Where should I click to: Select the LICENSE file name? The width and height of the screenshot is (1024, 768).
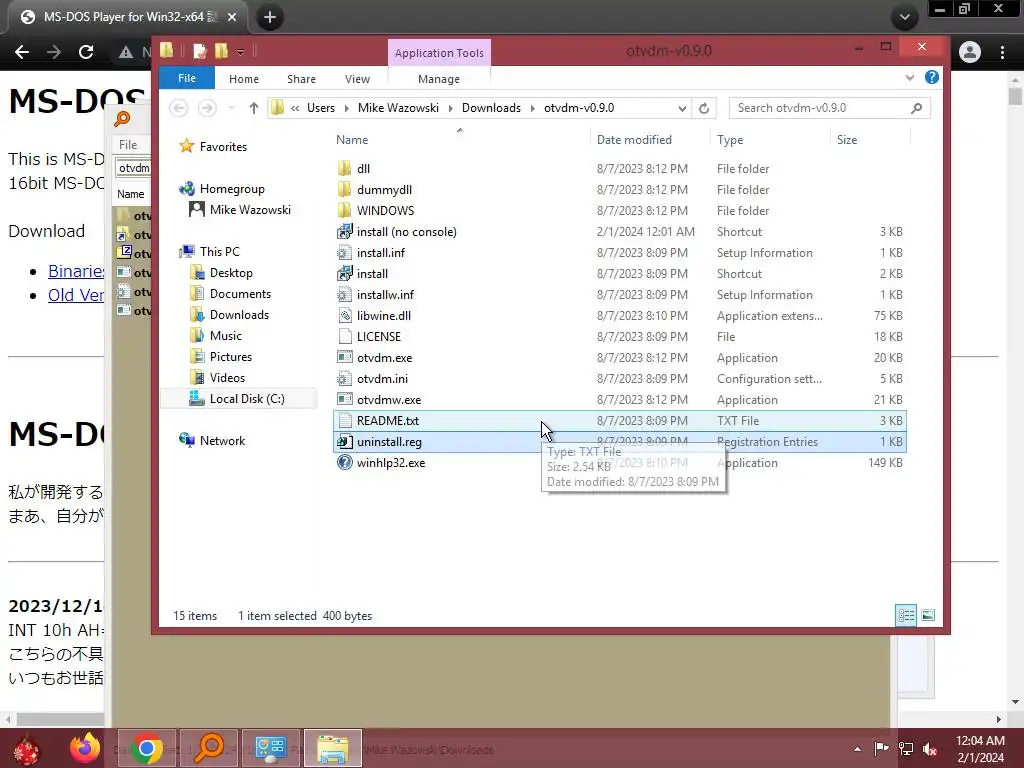pyautogui.click(x=379, y=336)
